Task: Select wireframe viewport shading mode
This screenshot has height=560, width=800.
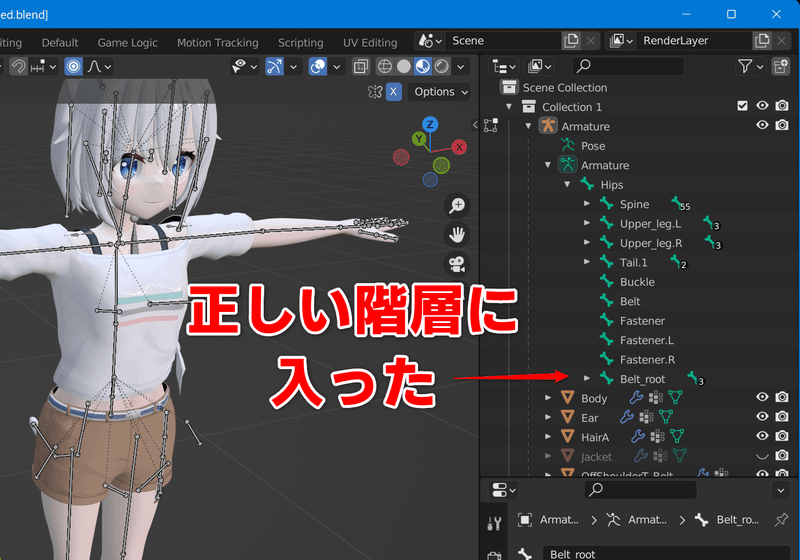Action: pyautogui.click(x=385, y=66)
